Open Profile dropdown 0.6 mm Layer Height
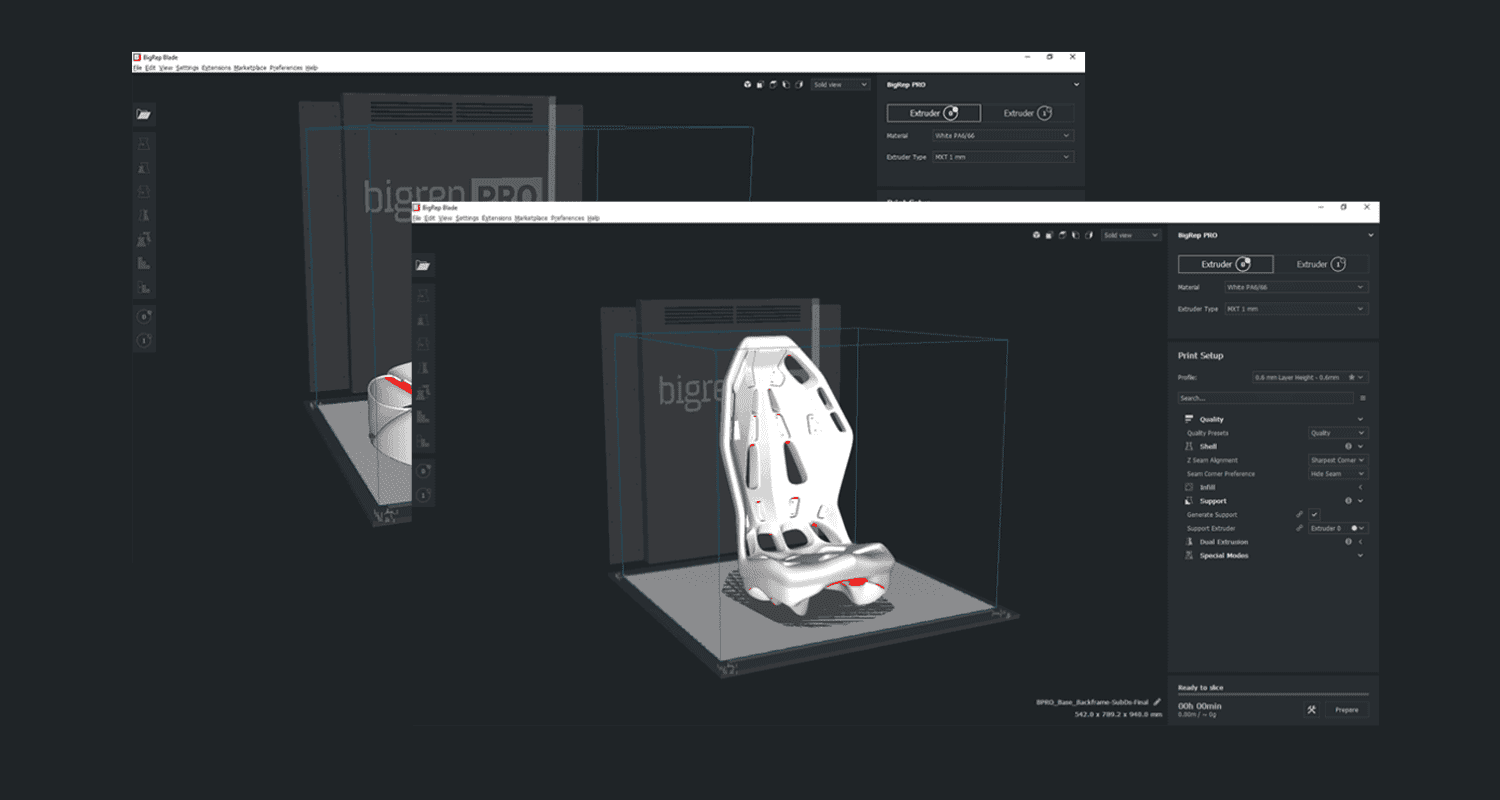Screen dimensions: 1500x800 tap(1310, 377)
